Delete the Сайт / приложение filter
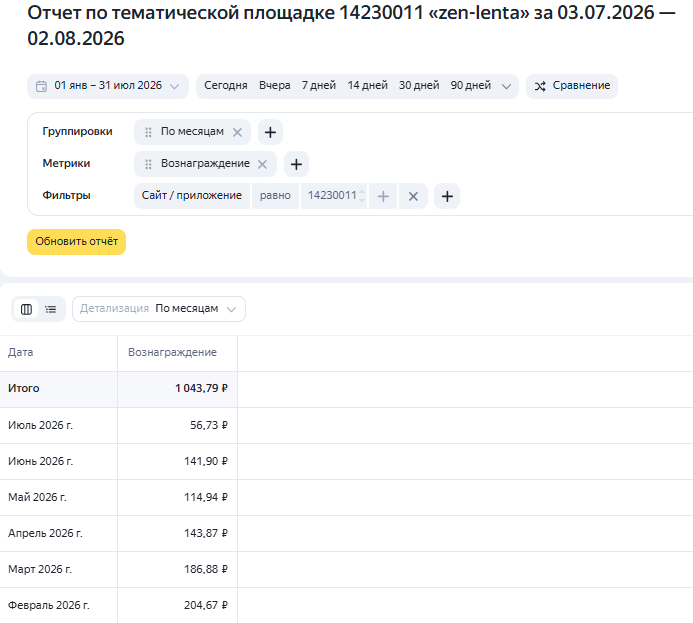Viewport: 693px width, 623px height. point(413,196)
